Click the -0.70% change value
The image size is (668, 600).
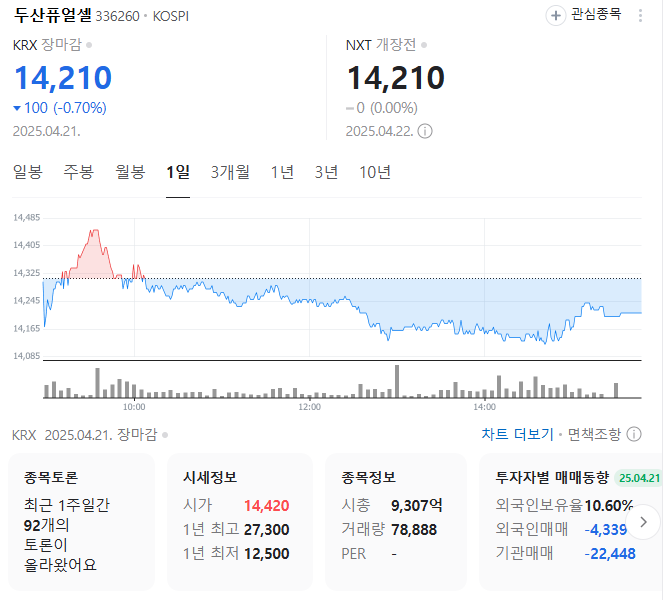click(x=80, y=108)
